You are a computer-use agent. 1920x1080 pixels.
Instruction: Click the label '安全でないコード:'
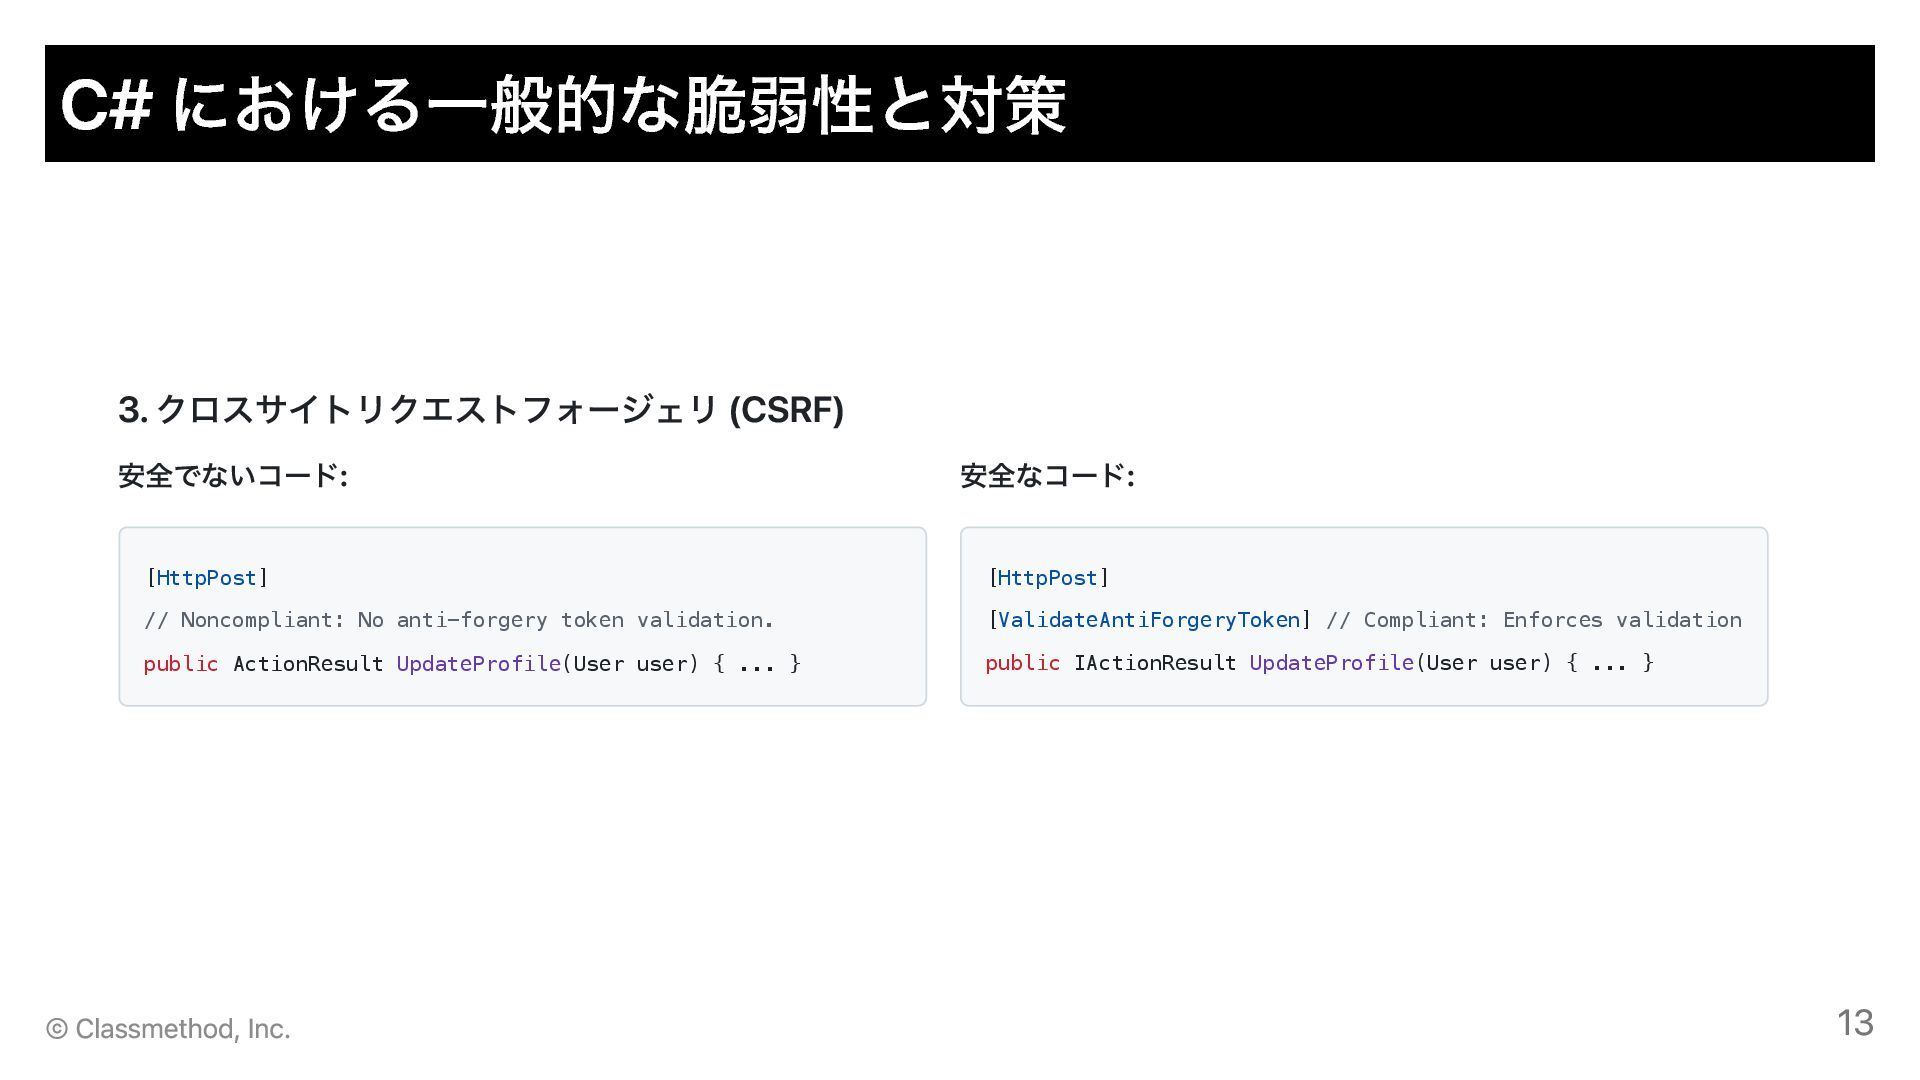[x=233, y=476]
